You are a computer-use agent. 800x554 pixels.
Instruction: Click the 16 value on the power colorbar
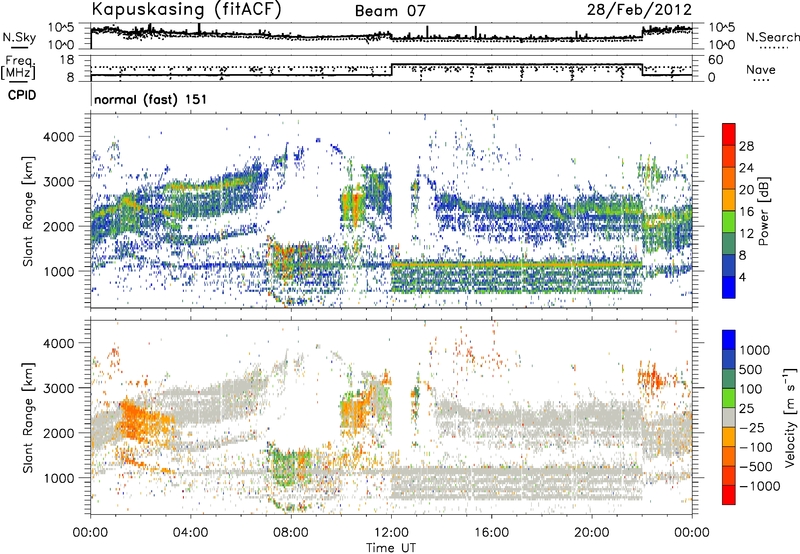click(x=746, y=212)
